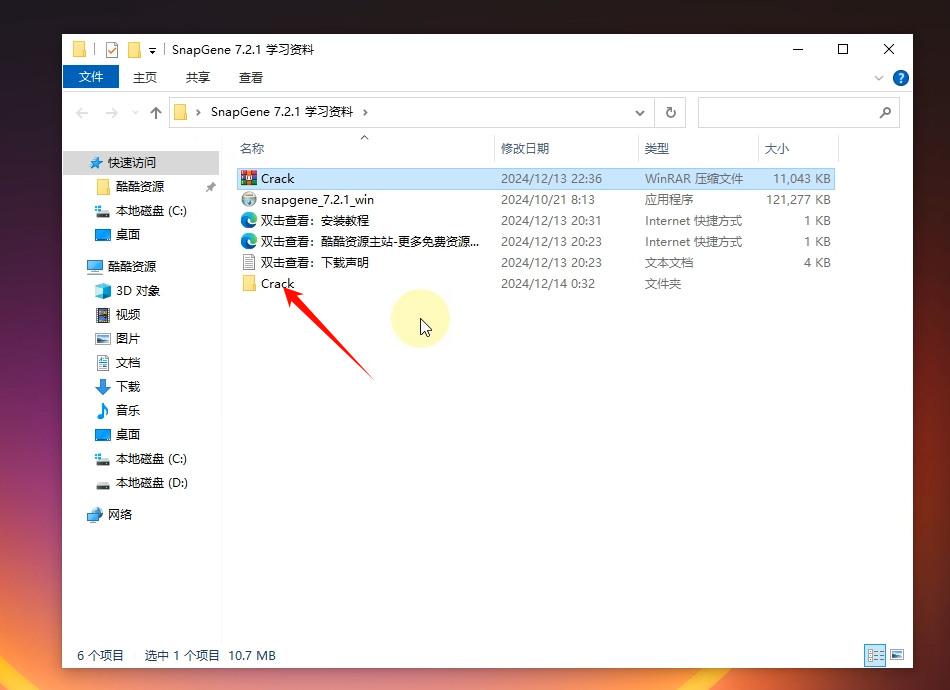Sort files by 大小 column header
This screenshot has width=950, height=690.
[777, 148]
